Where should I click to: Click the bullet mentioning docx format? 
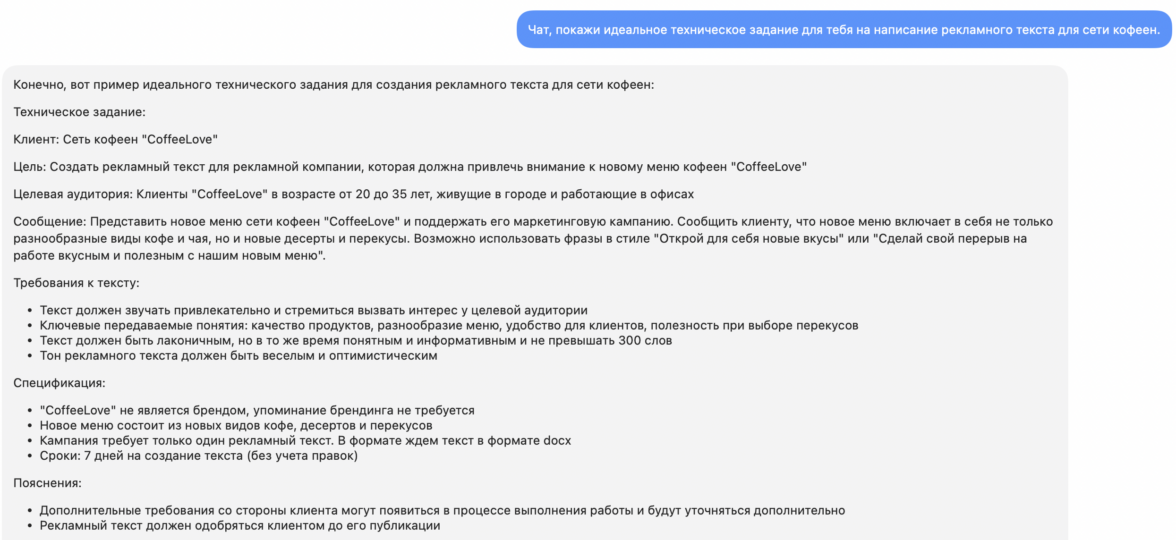(x=306, y=440)
